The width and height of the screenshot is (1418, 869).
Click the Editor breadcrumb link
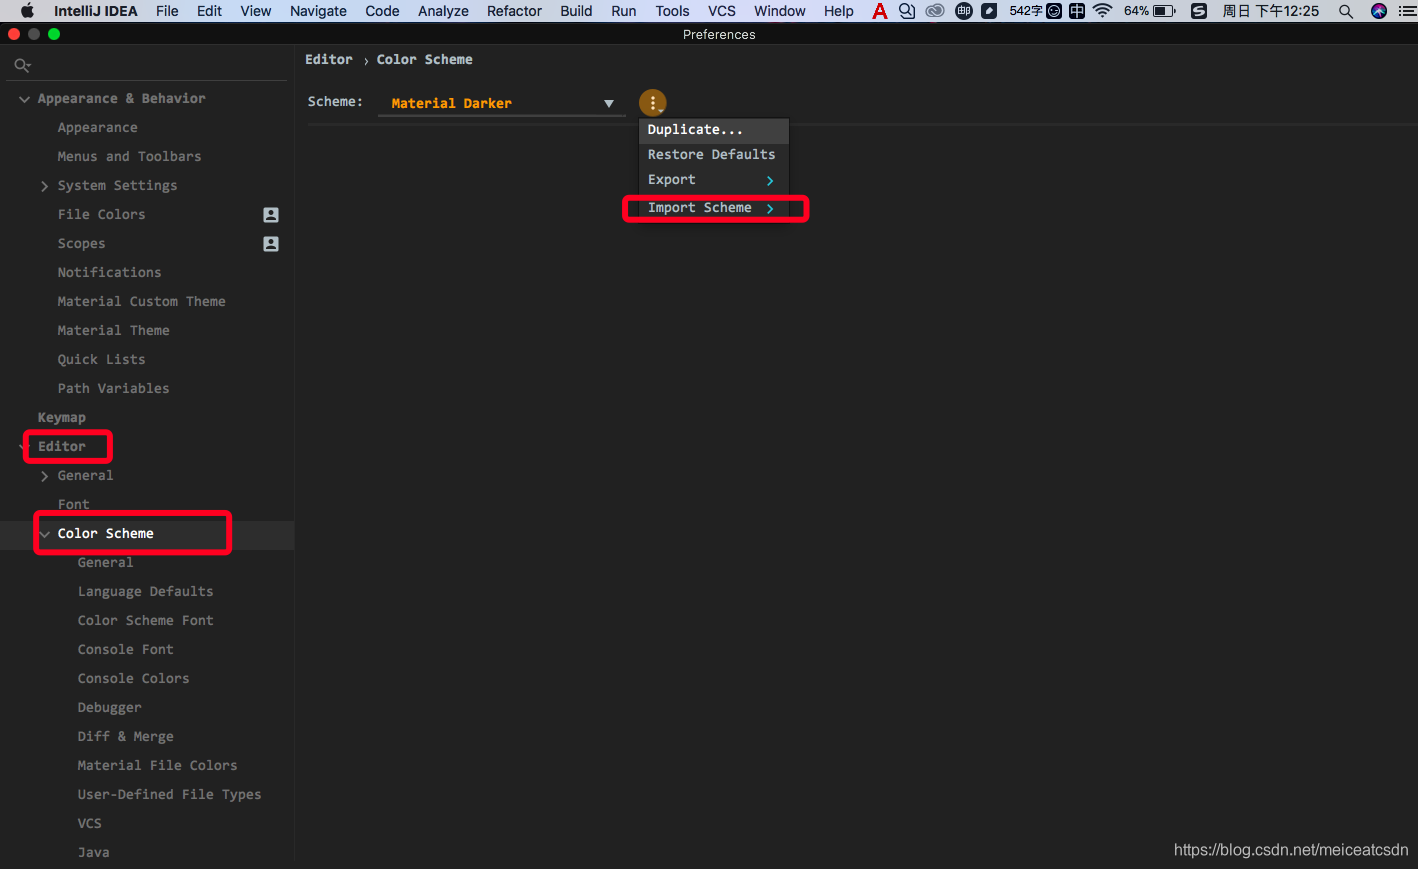click(329, 60)
